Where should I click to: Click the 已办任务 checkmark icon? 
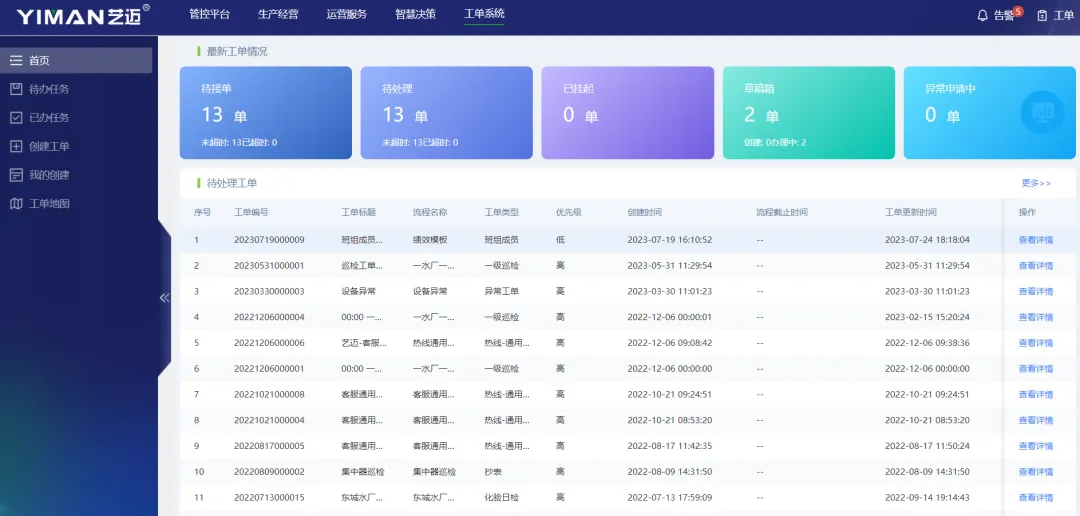16,118
